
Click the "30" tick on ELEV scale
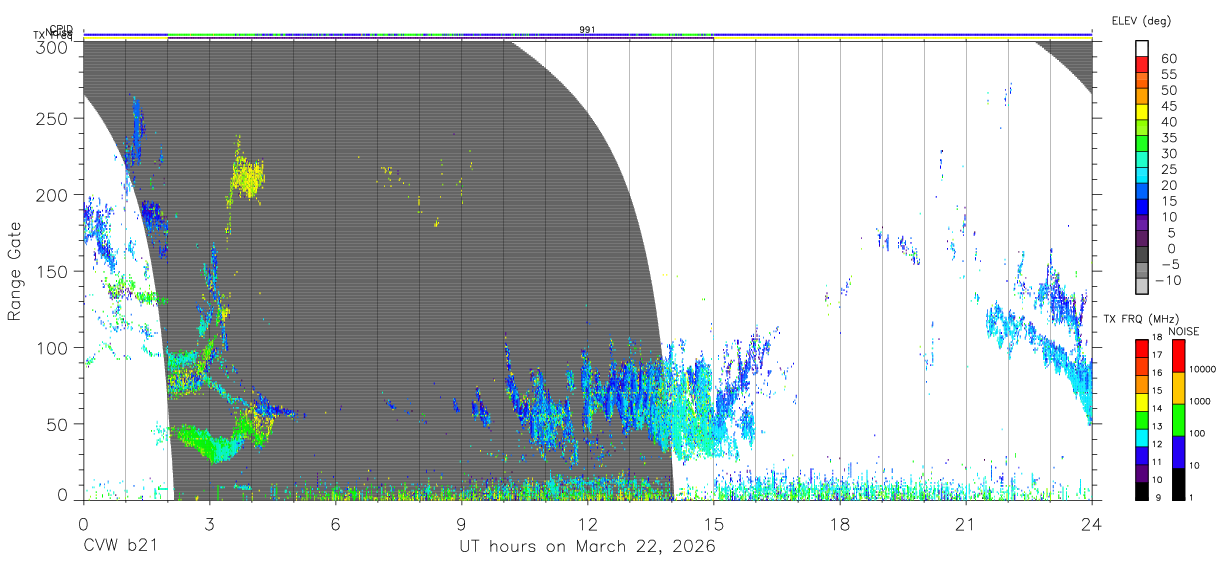coord(1169,153)
